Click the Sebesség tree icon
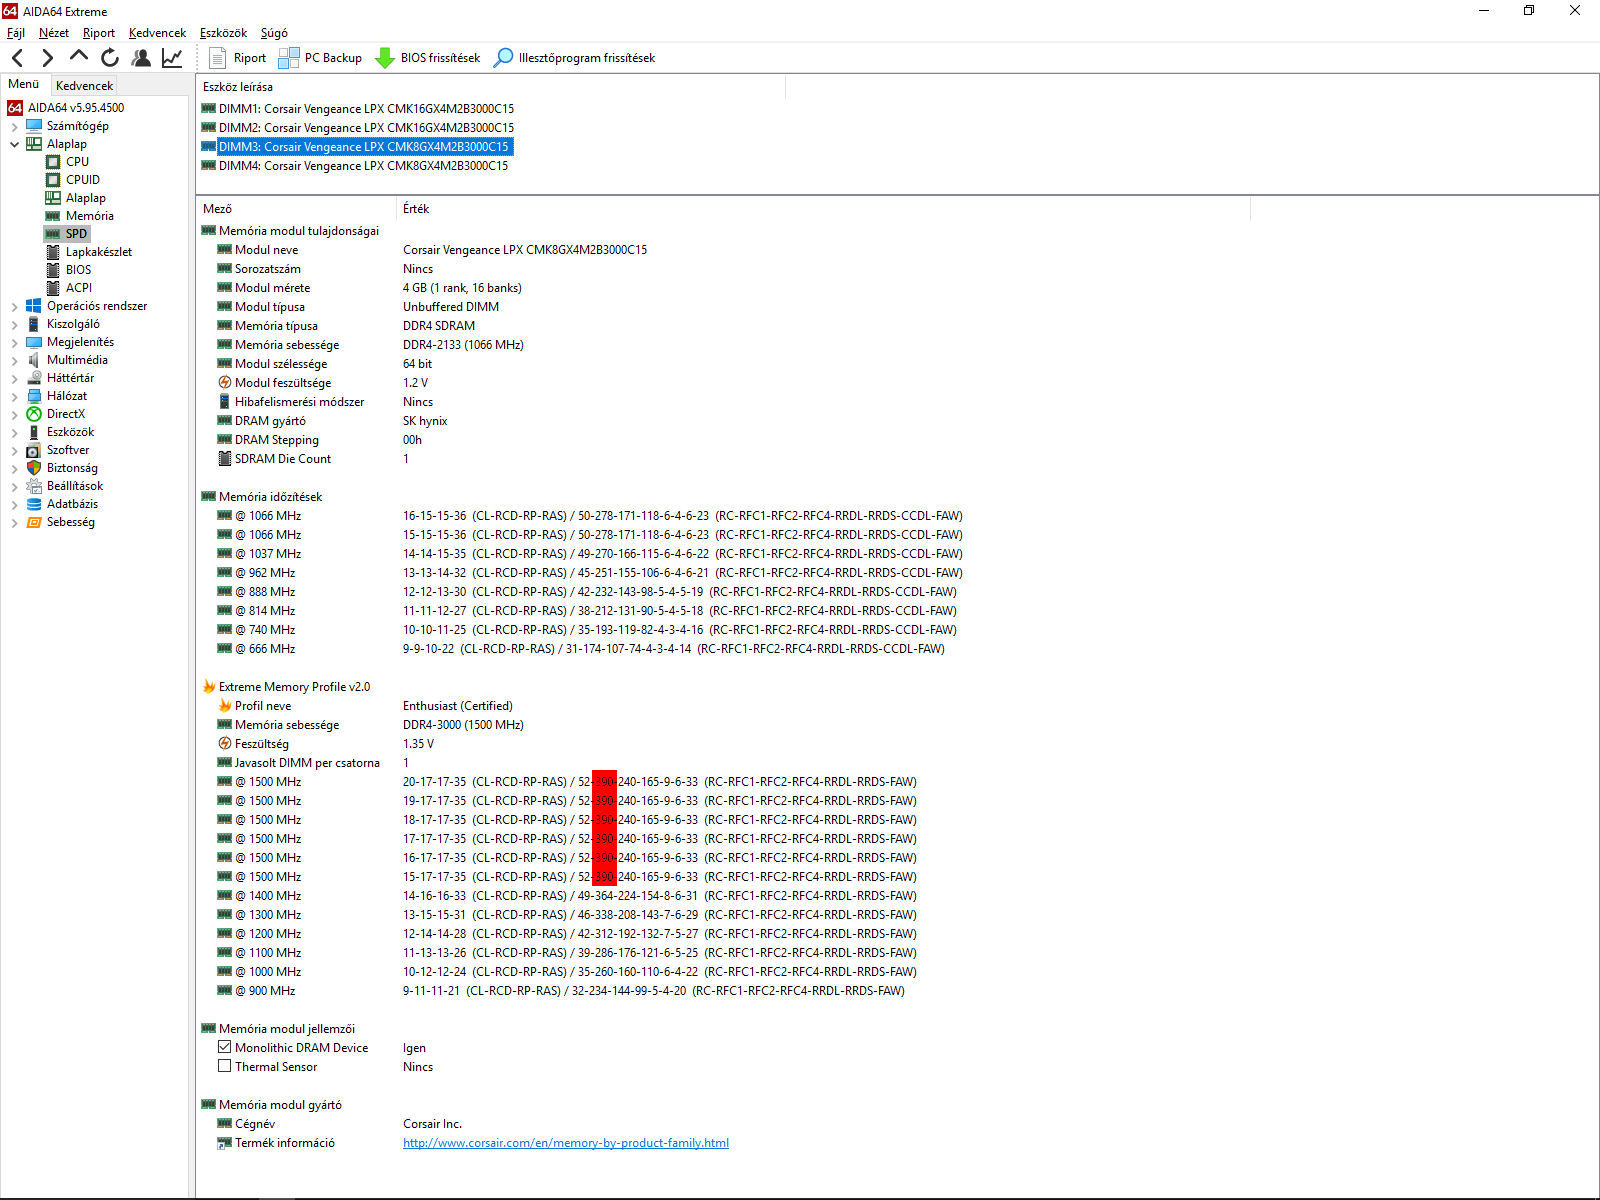This screenshot has height=1200, width=1600. click(34, 522)
